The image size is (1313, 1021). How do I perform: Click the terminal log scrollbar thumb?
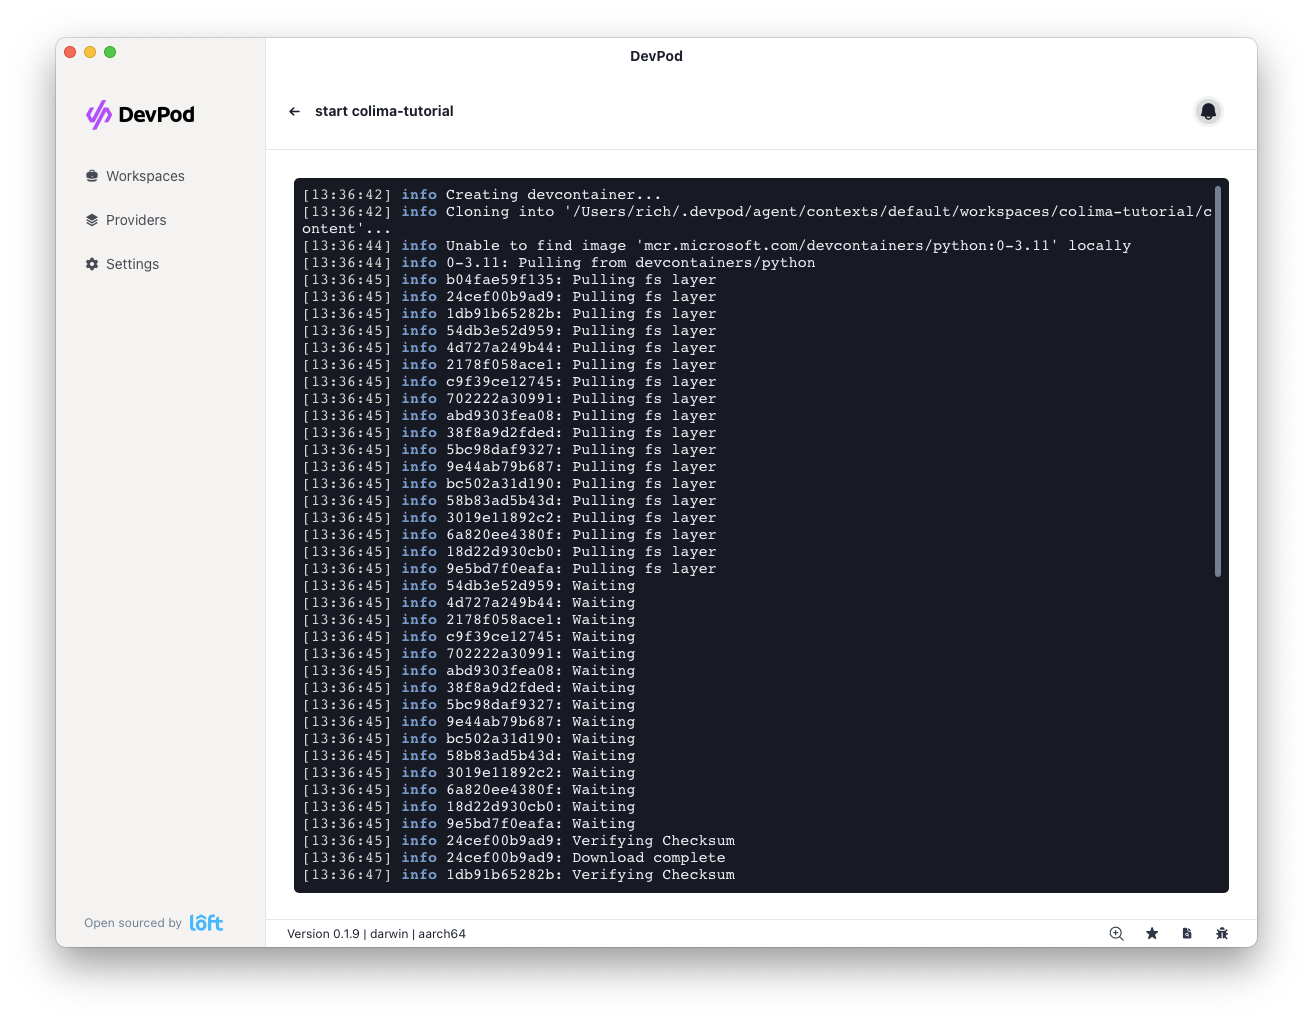click(x=1217, y=381)
